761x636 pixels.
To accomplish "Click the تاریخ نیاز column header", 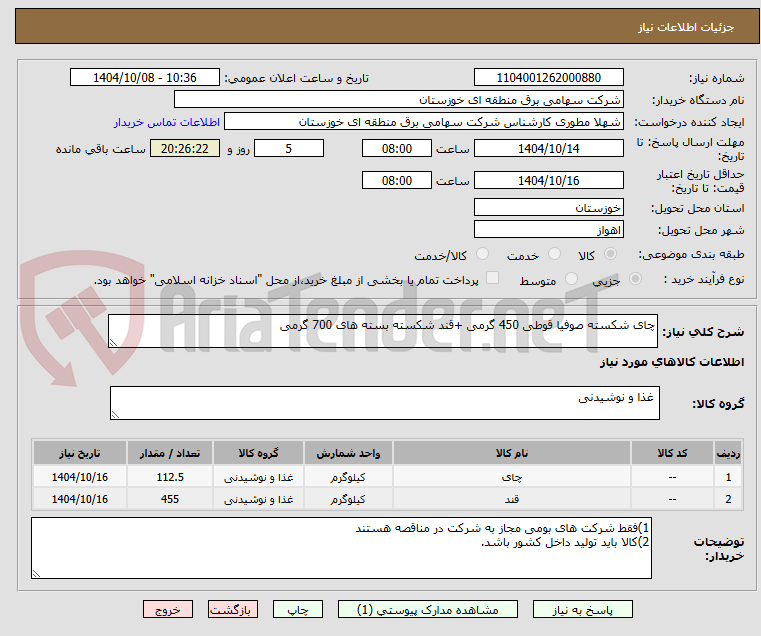I will [80, 453].
